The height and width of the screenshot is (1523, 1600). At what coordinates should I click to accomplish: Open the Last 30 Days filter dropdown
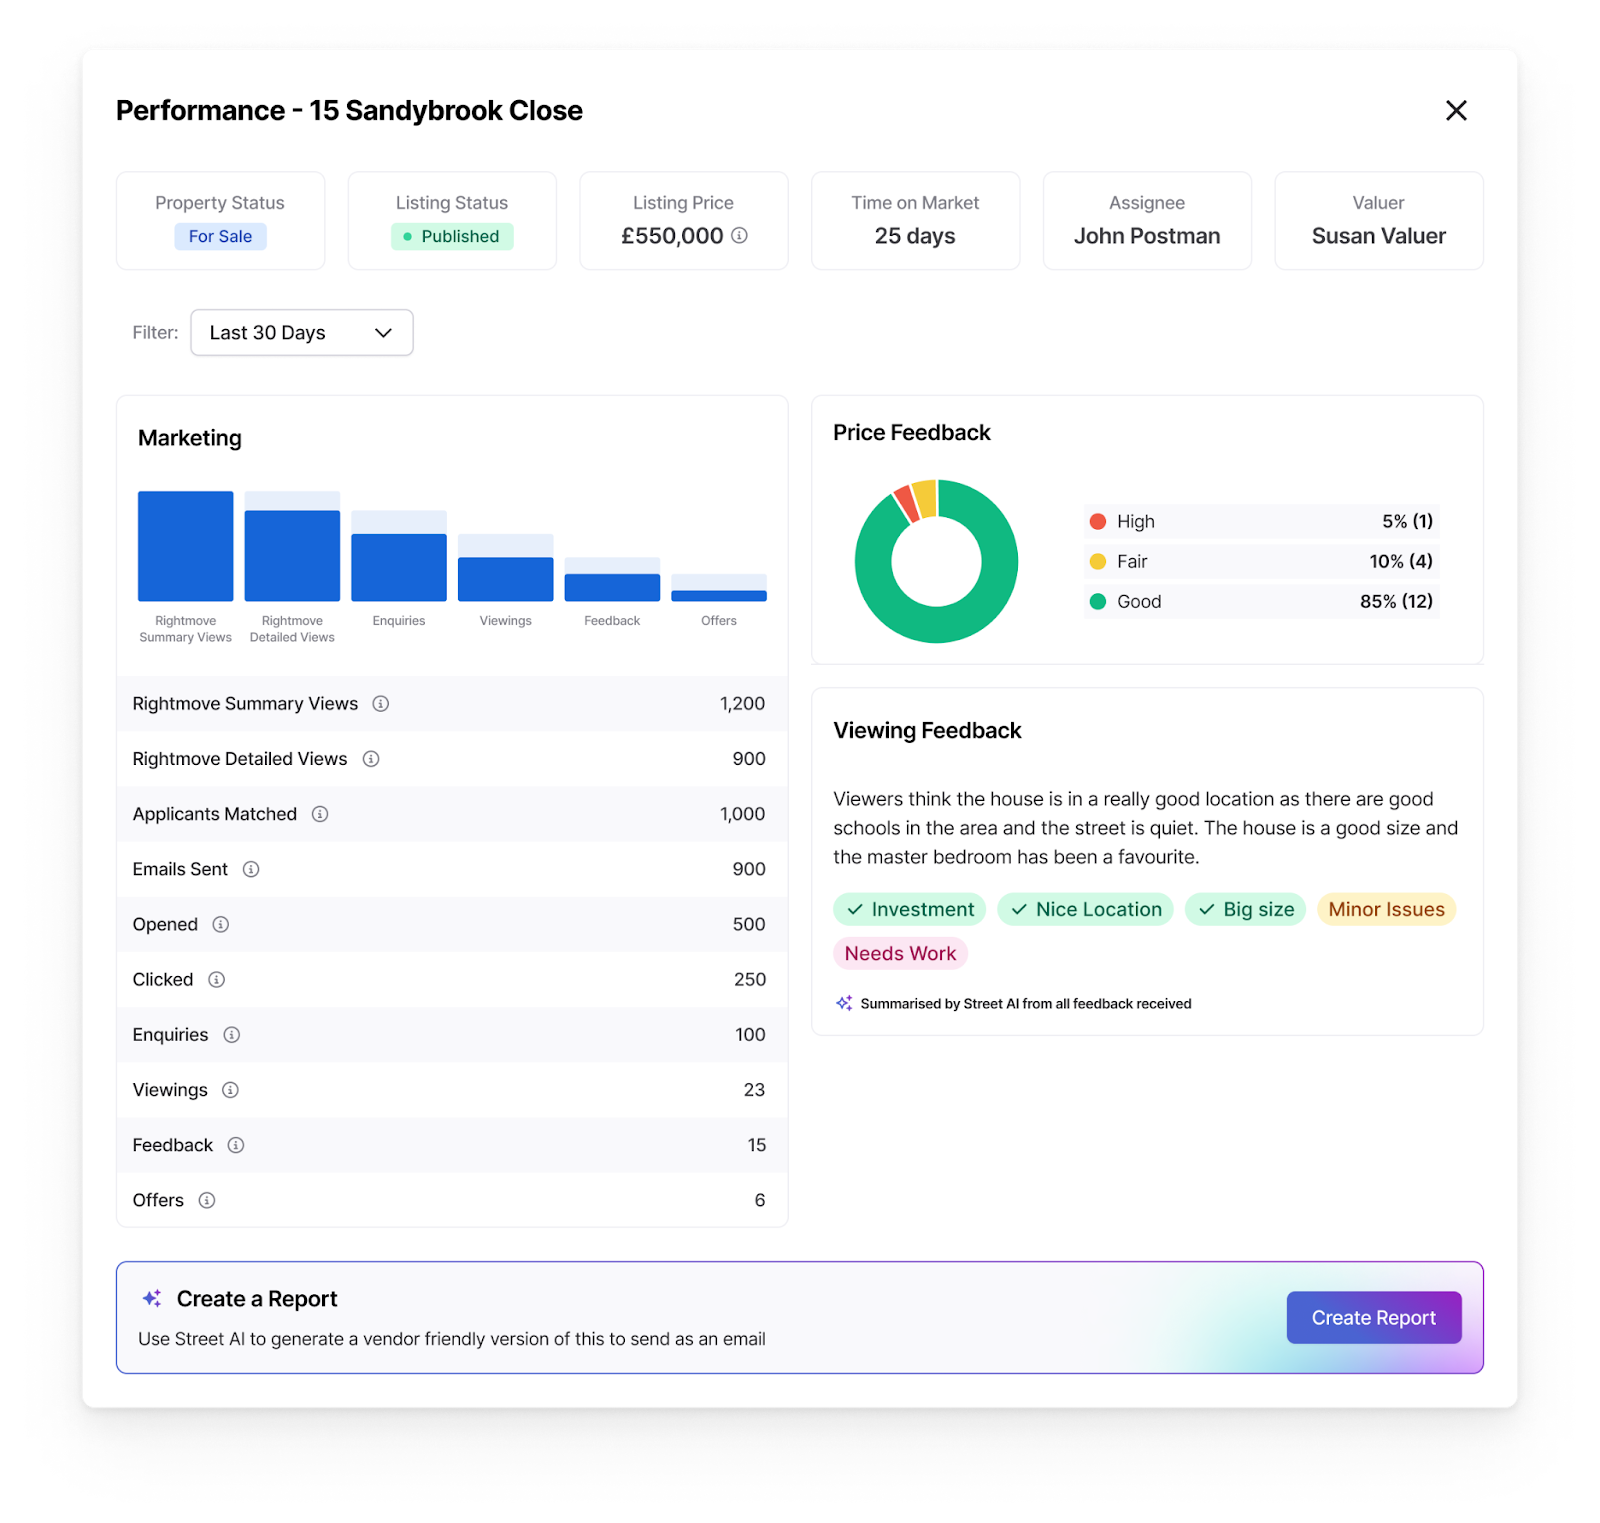click(302, 332)
